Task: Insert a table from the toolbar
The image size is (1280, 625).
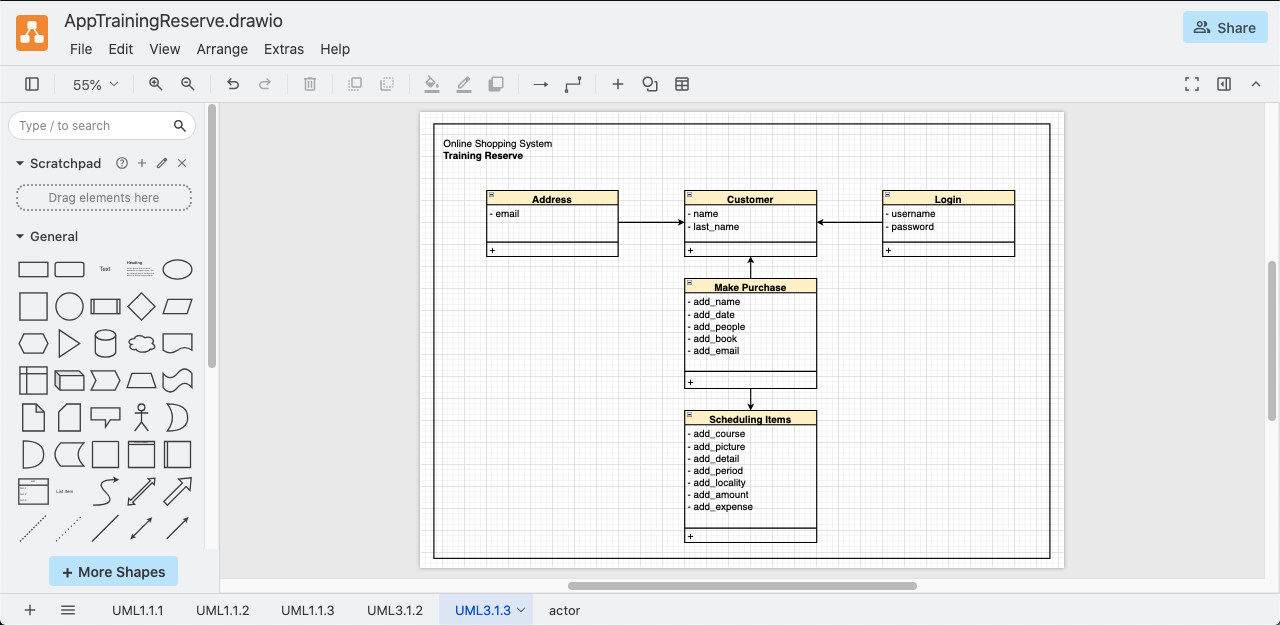Action: point(682,85)
